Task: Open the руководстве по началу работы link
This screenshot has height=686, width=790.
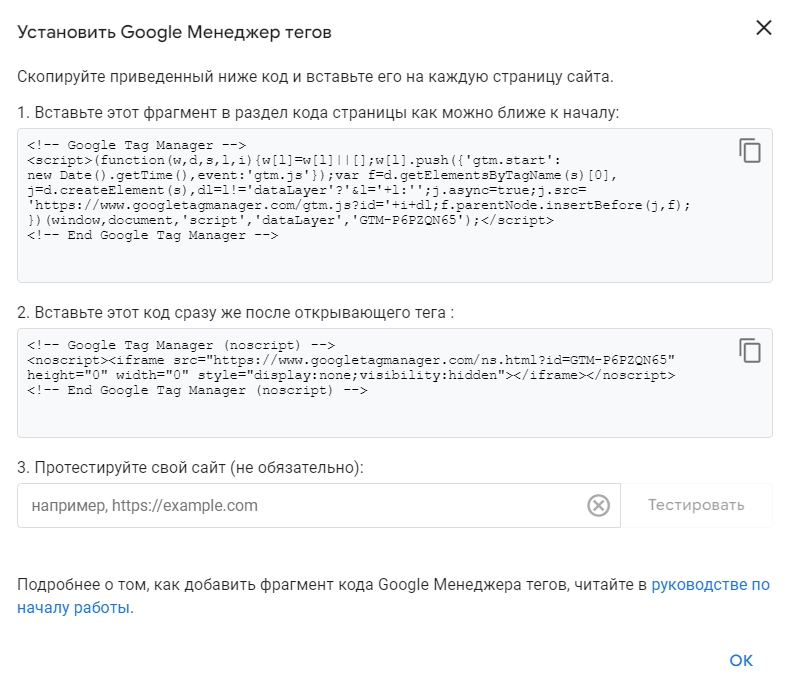Action: point(393,596)
